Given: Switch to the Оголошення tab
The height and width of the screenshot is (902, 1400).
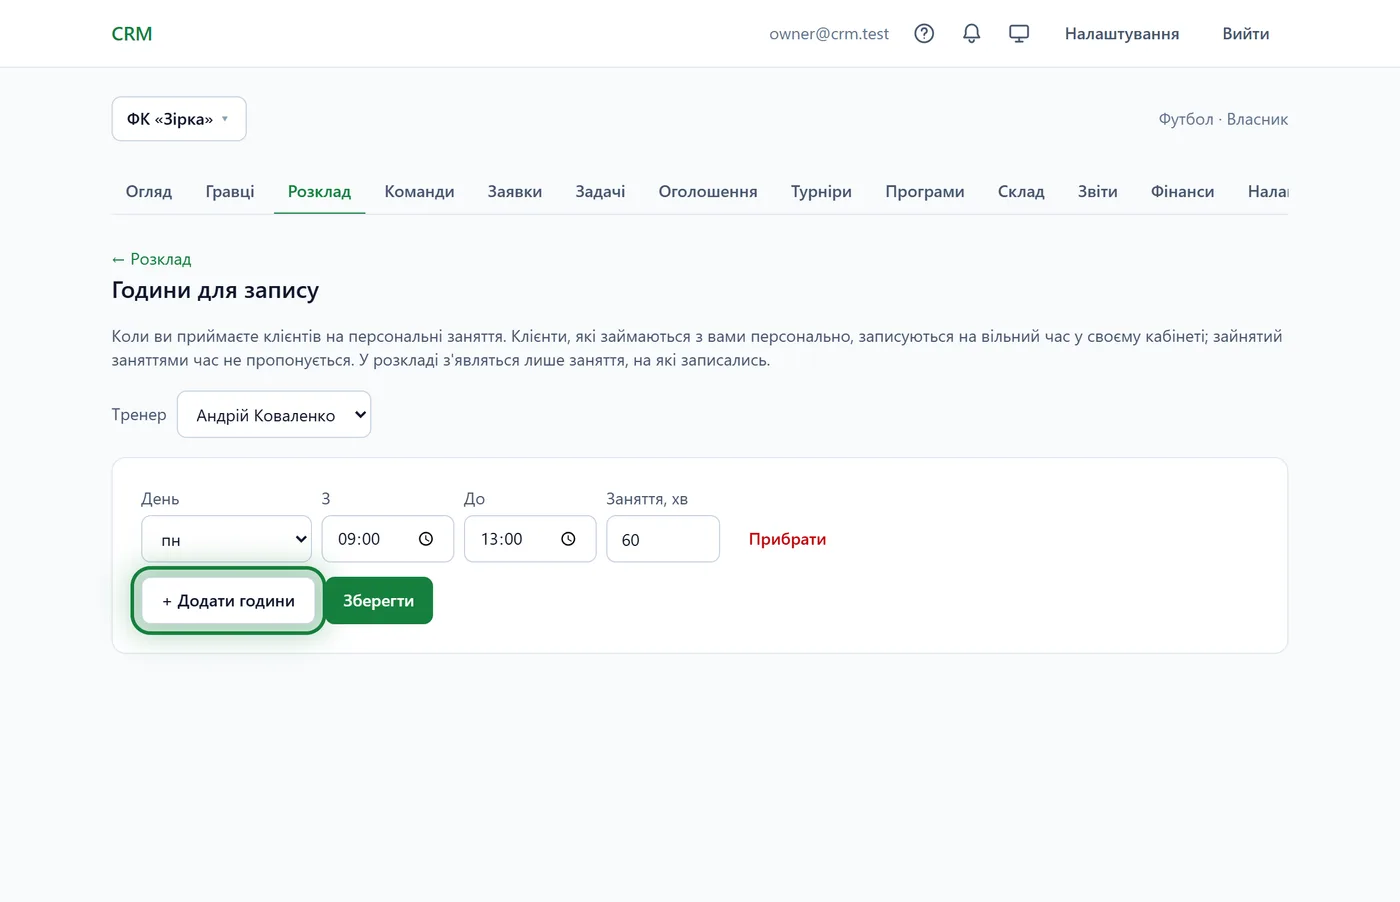Looking at the screenshot, I should [708, 191].
